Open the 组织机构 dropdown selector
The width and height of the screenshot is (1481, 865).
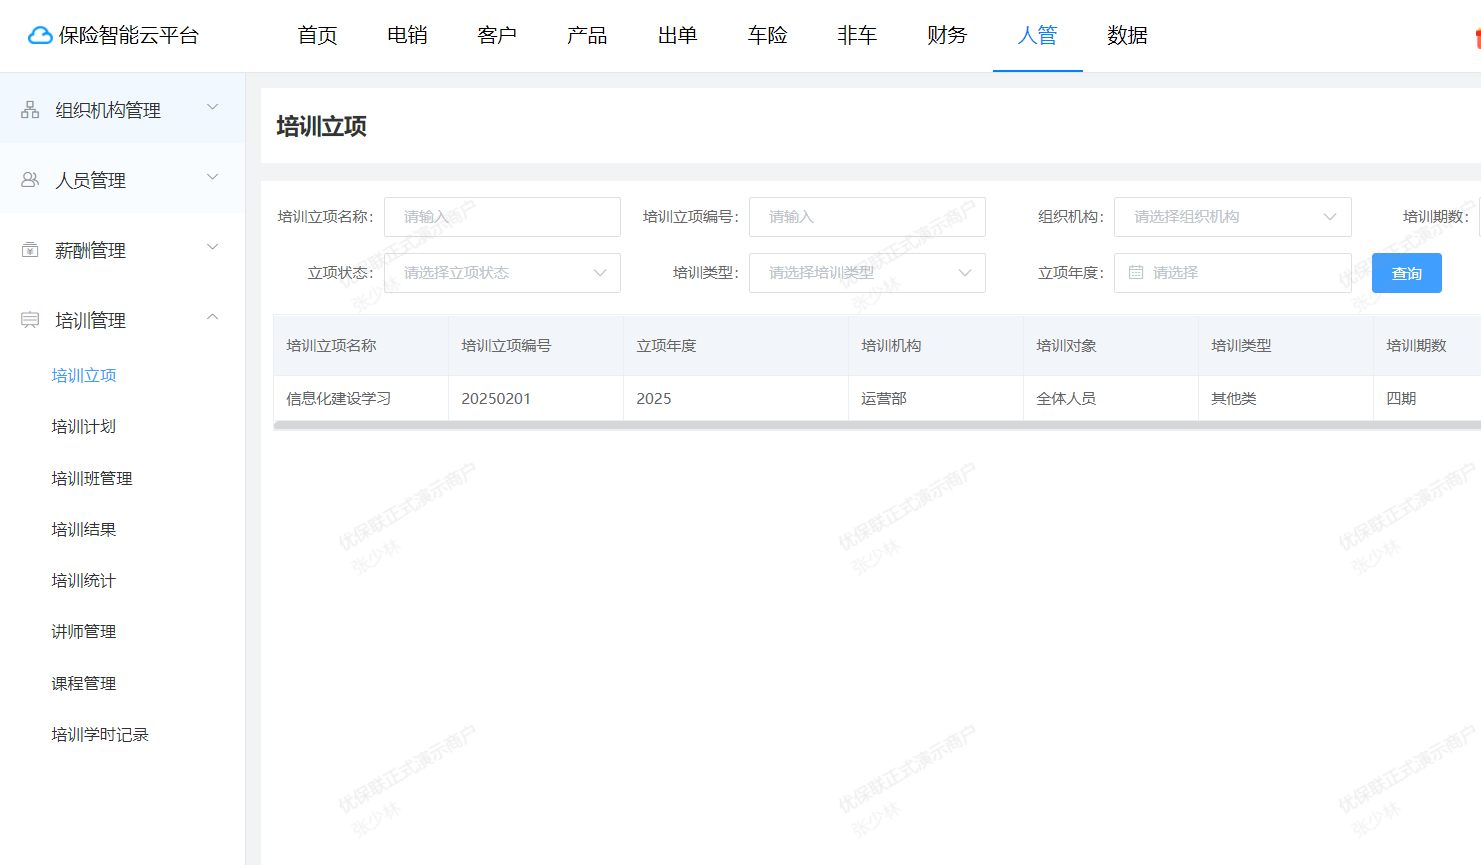[1232, 217]
